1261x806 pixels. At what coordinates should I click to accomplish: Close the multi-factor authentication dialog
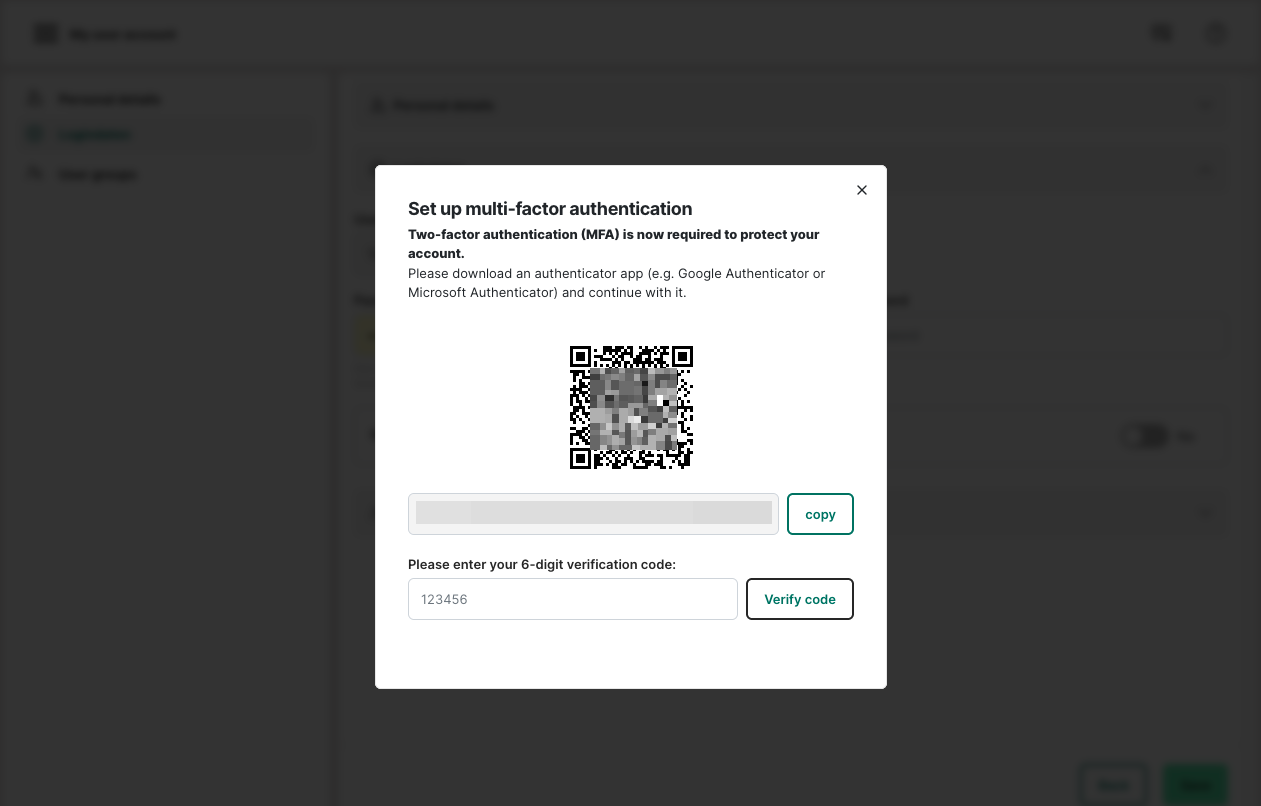click(x=861, y=190)
